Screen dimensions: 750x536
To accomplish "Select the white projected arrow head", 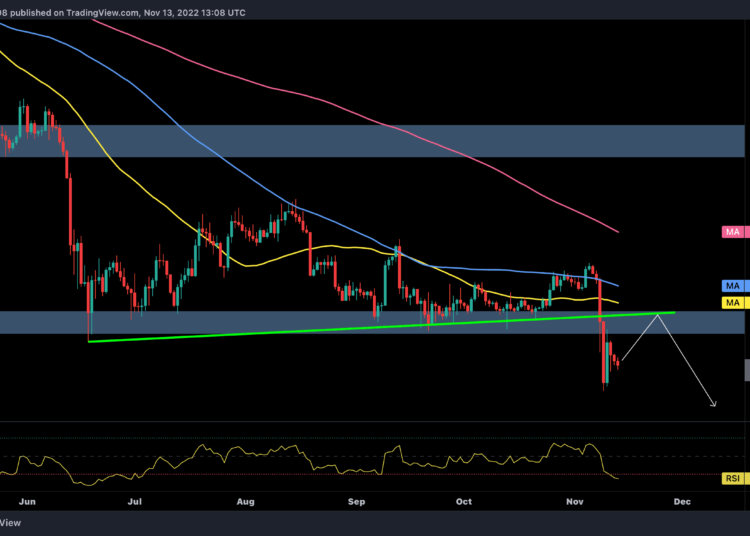I will pyautogui.click(x=713, y=404).
